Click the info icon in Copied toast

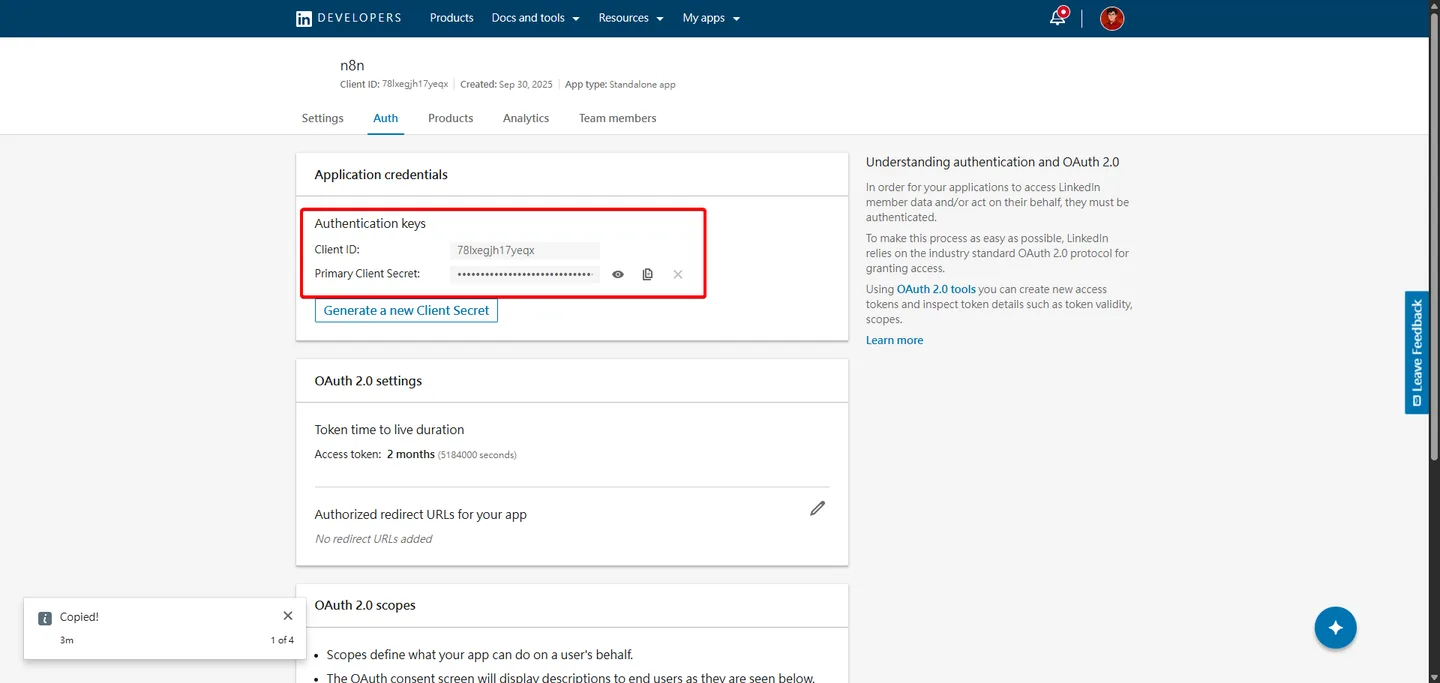[x=44, y=618]
